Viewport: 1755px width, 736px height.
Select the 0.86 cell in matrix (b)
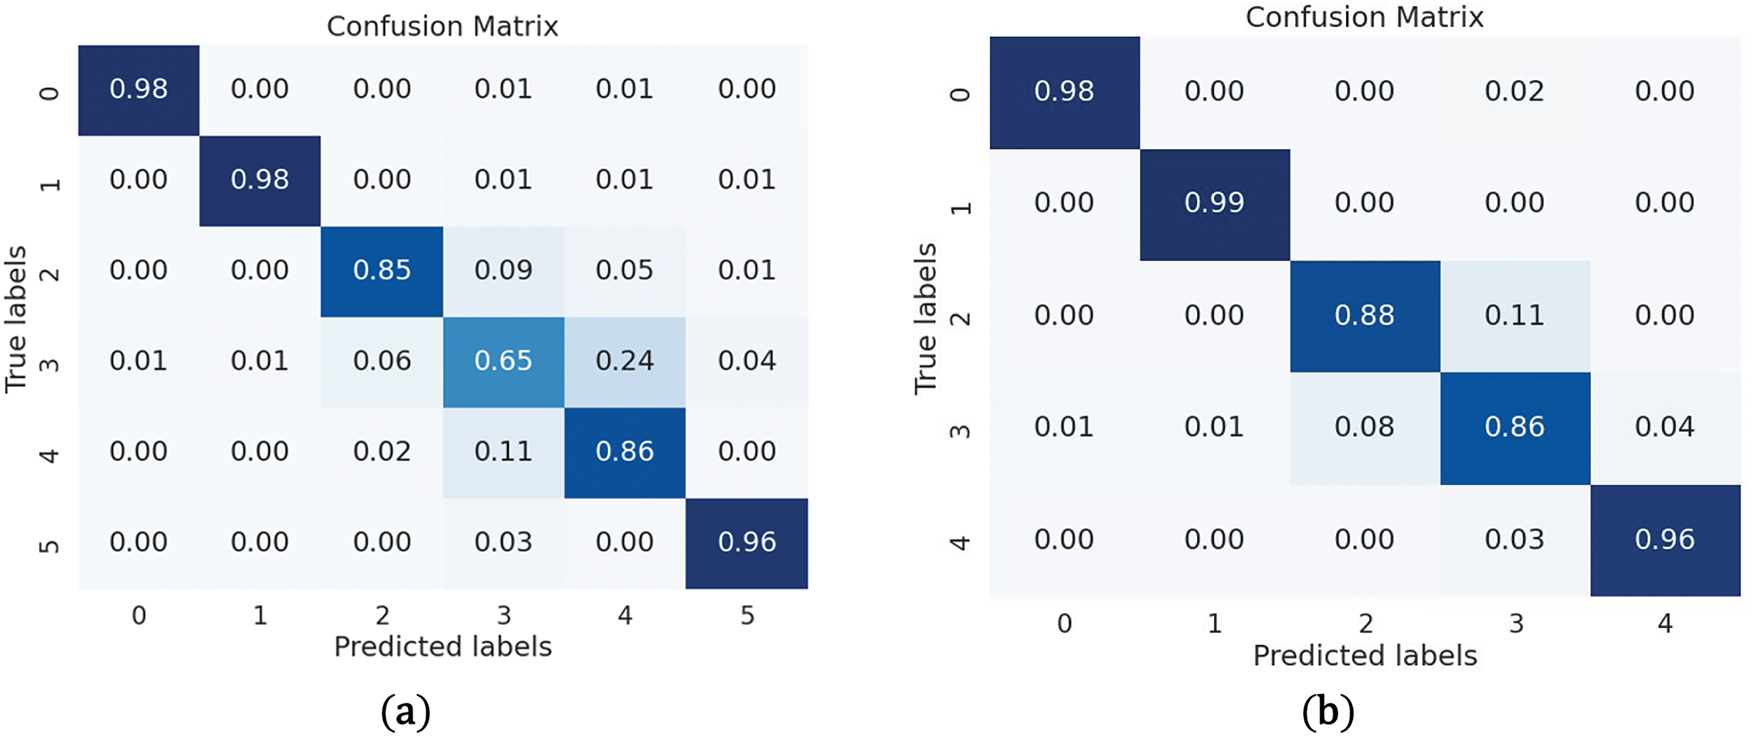click(1515, 428)
